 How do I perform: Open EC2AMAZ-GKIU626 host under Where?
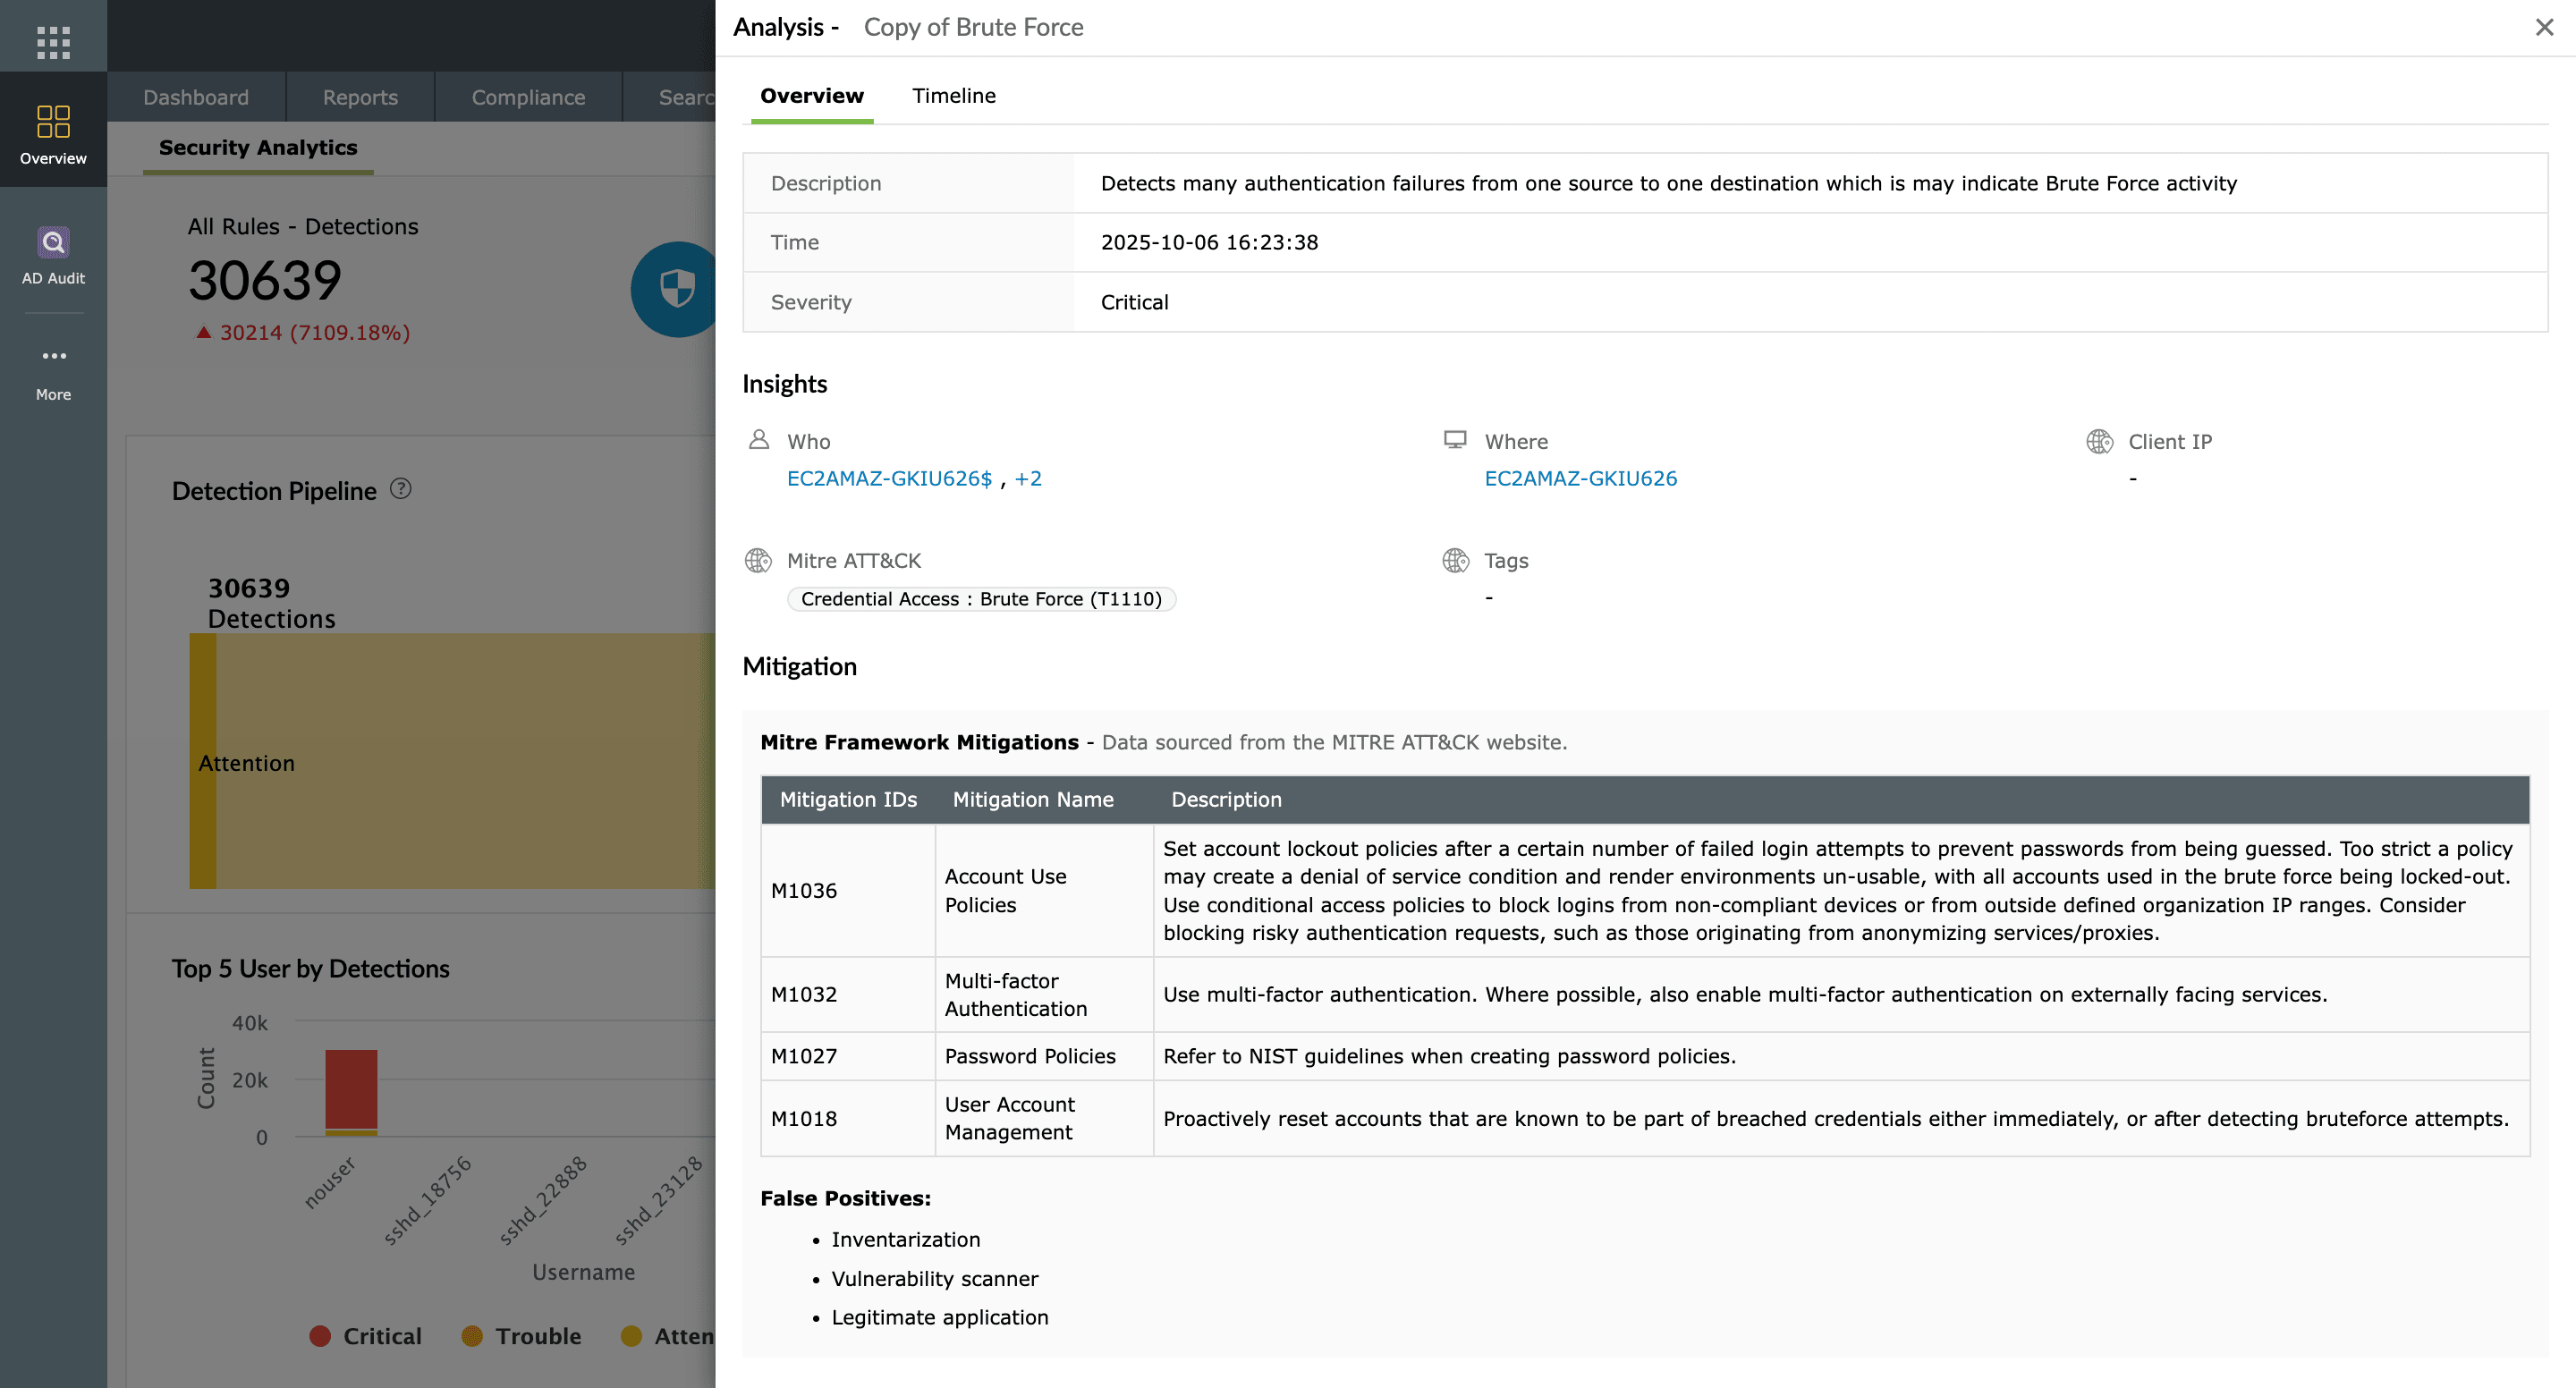[1580, 478]
